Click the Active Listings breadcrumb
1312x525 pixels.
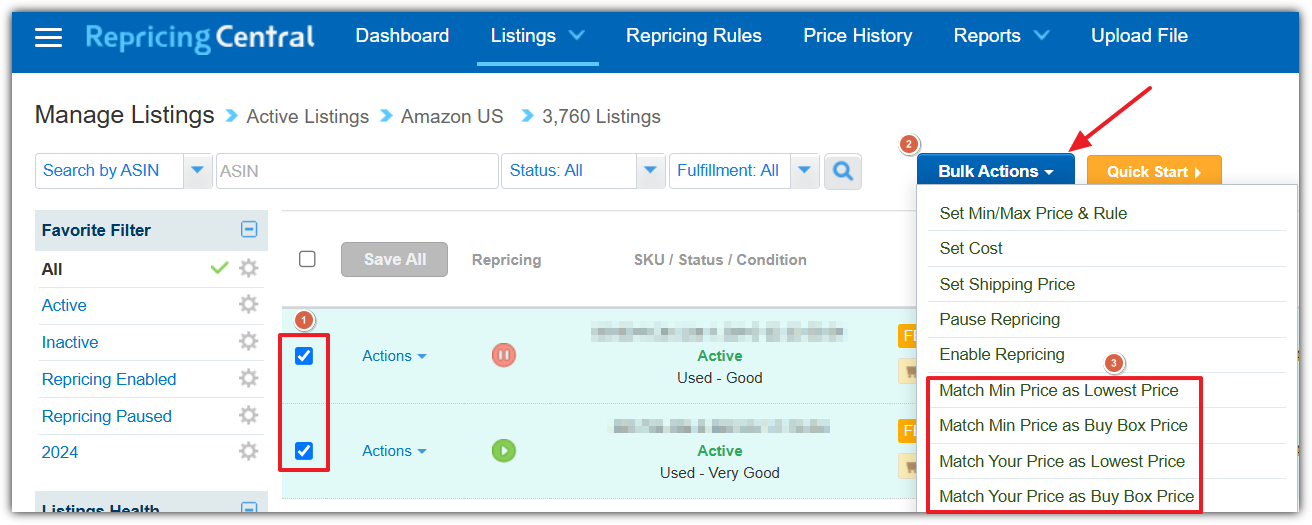coord(308,117)
